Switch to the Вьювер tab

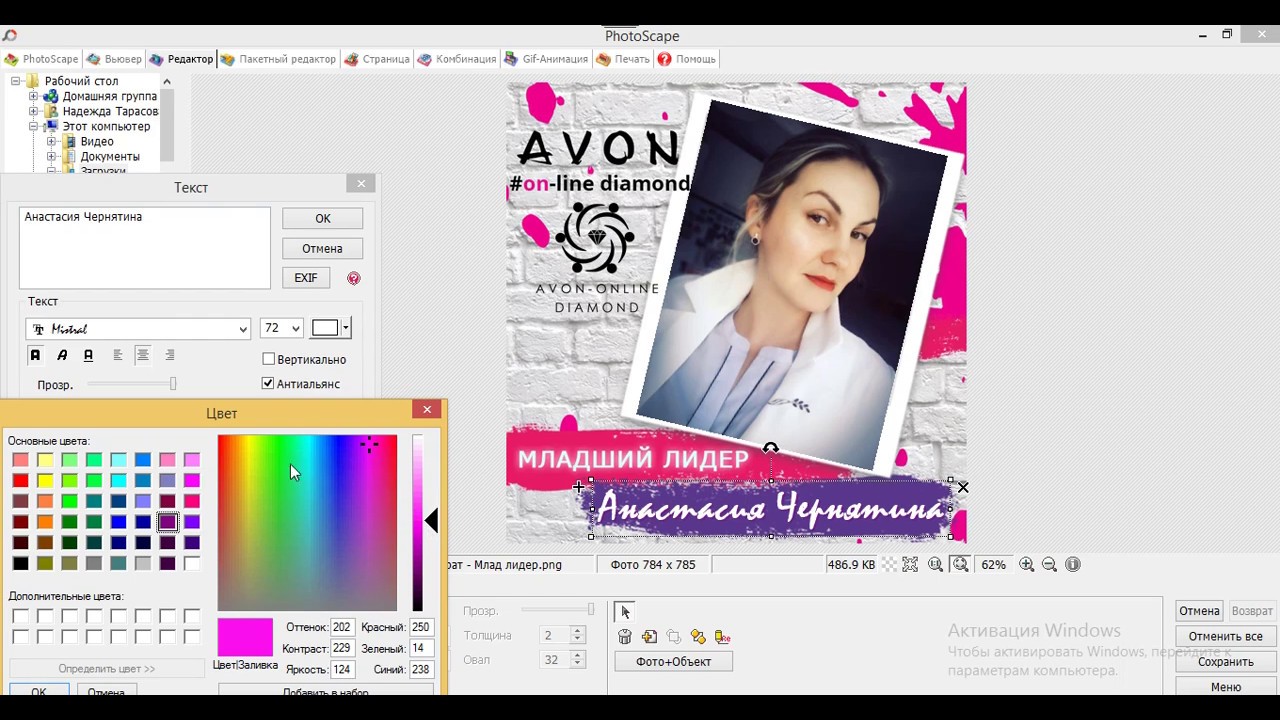coord(114,59)
